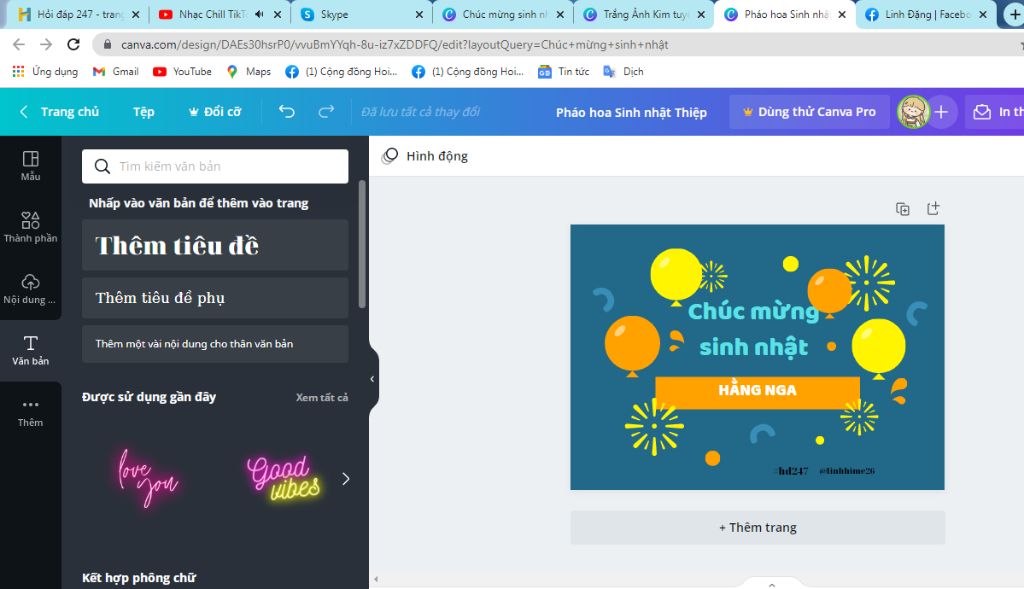Add a heading with Thêm tiêu đề
Image resolution: width=1024 pixels, height=589 pixels.
click(x=215, y=245)
